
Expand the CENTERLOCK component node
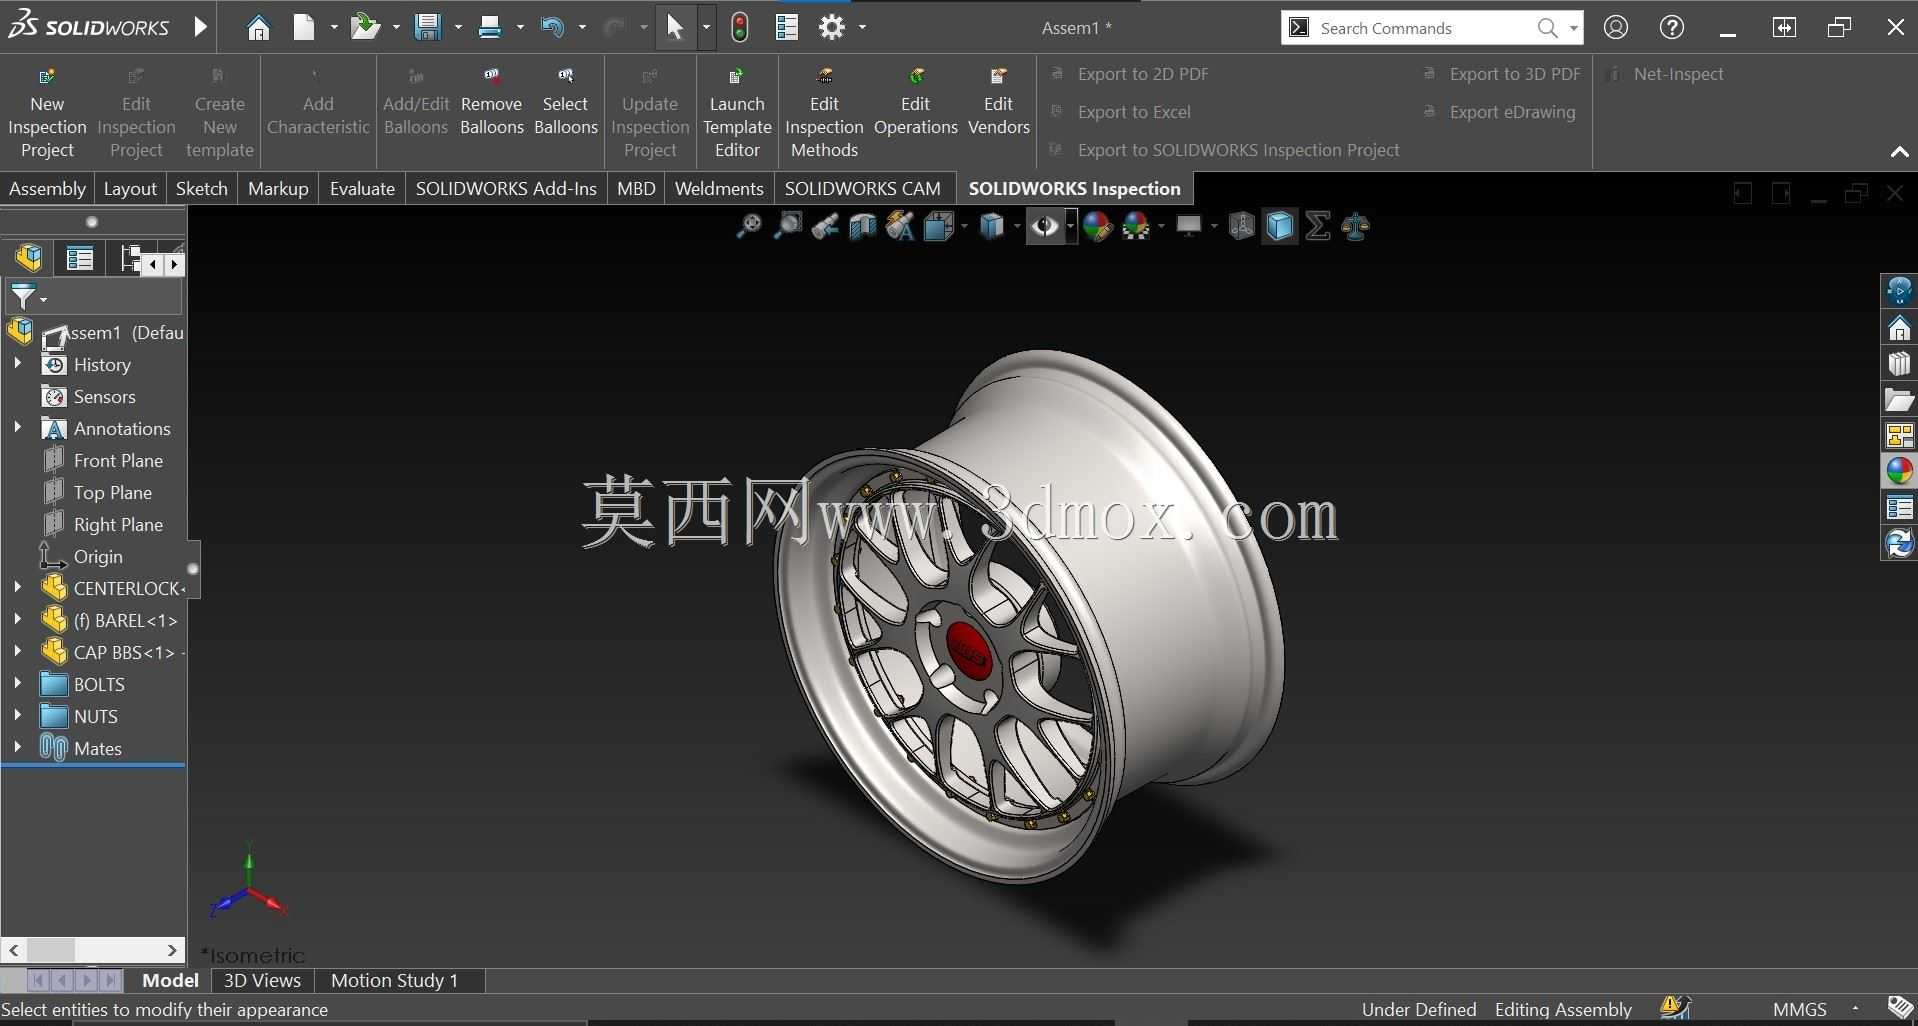click(17, 588)
